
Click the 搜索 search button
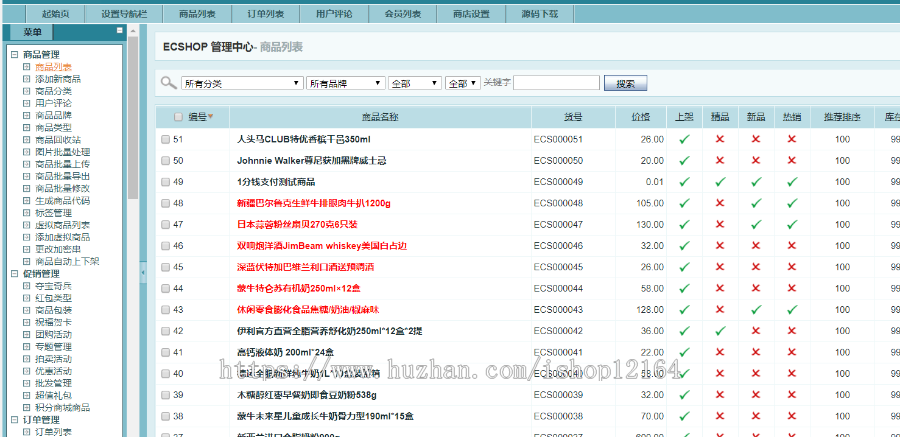[626, 83]
